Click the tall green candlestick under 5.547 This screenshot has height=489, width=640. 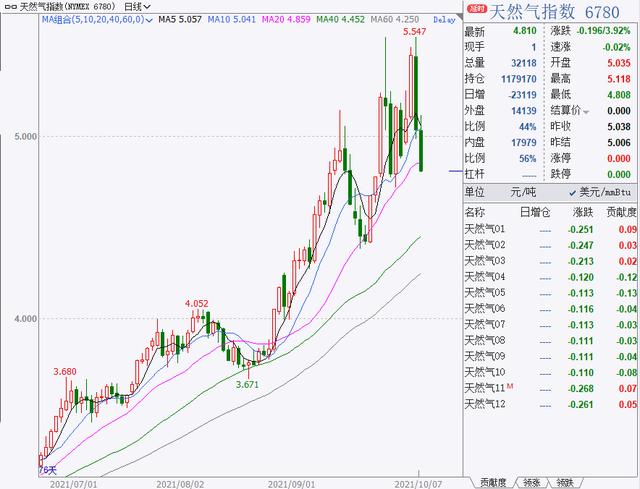pos(416,93)
